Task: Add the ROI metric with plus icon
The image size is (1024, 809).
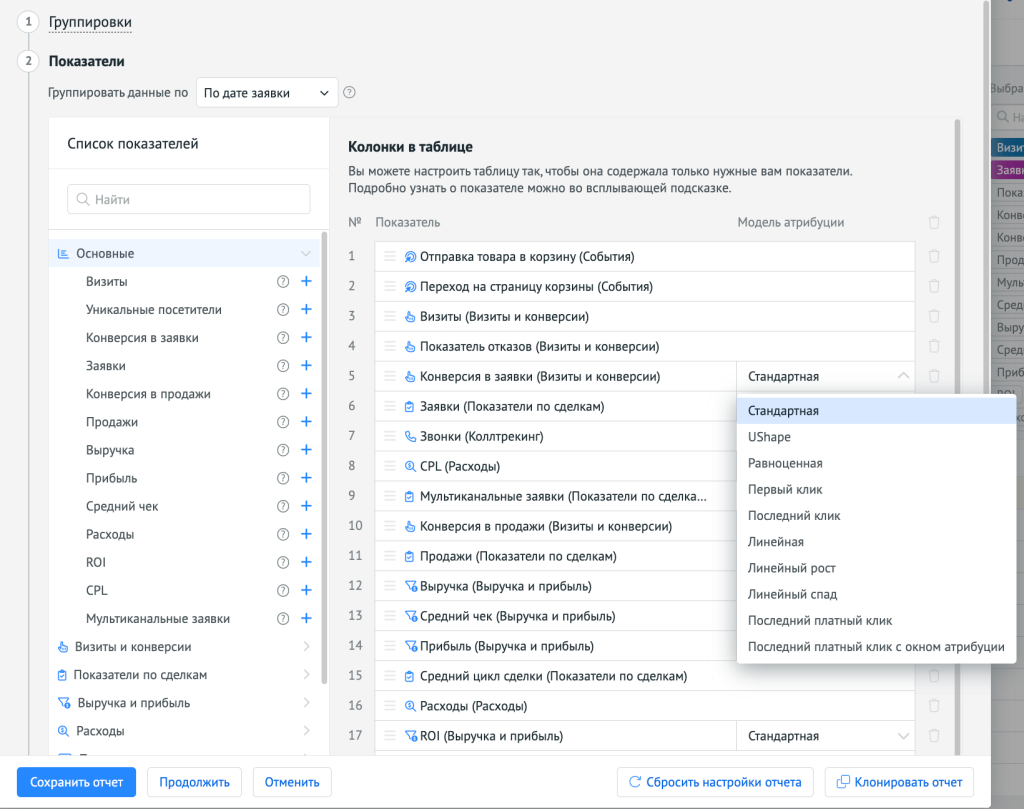Action: tap(306, 562)
